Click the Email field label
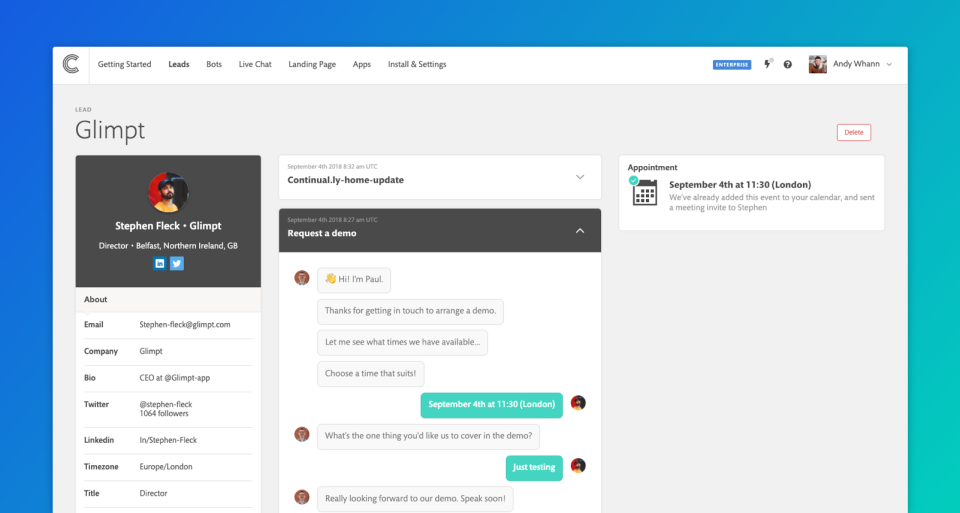 coord(94,324)
